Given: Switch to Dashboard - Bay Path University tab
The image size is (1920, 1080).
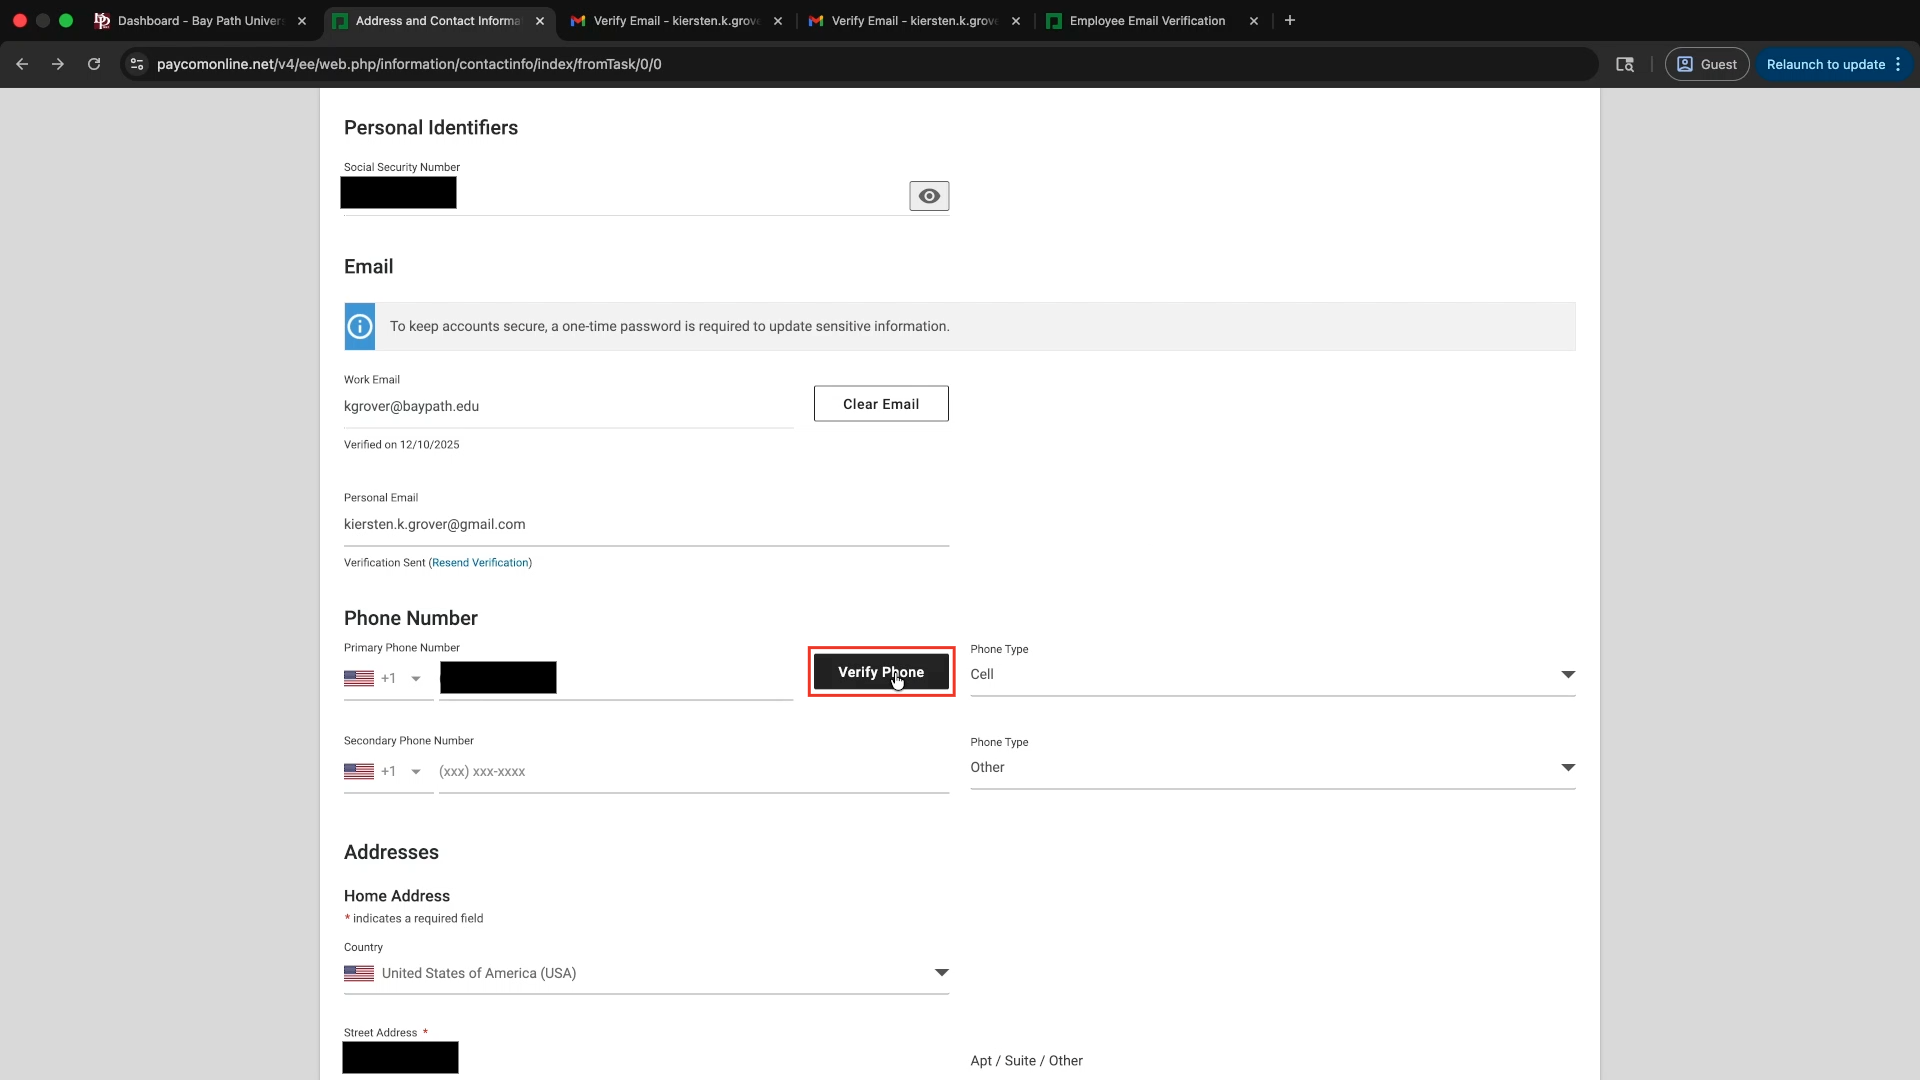Looking at the screenshot, I should (x=200, y=20).
